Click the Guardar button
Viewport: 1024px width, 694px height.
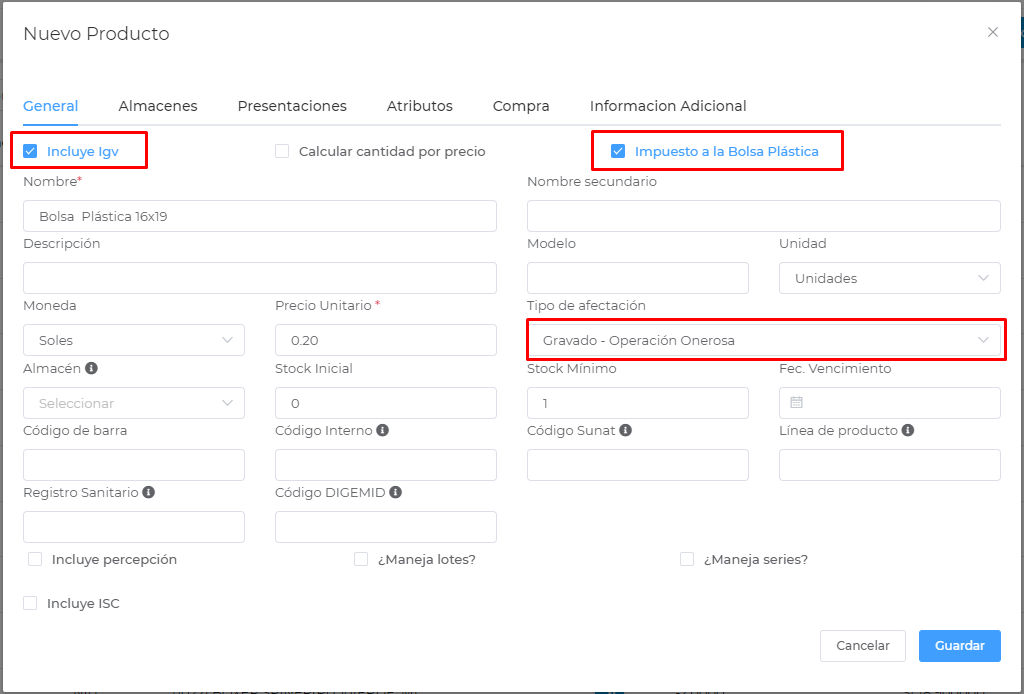959,646
